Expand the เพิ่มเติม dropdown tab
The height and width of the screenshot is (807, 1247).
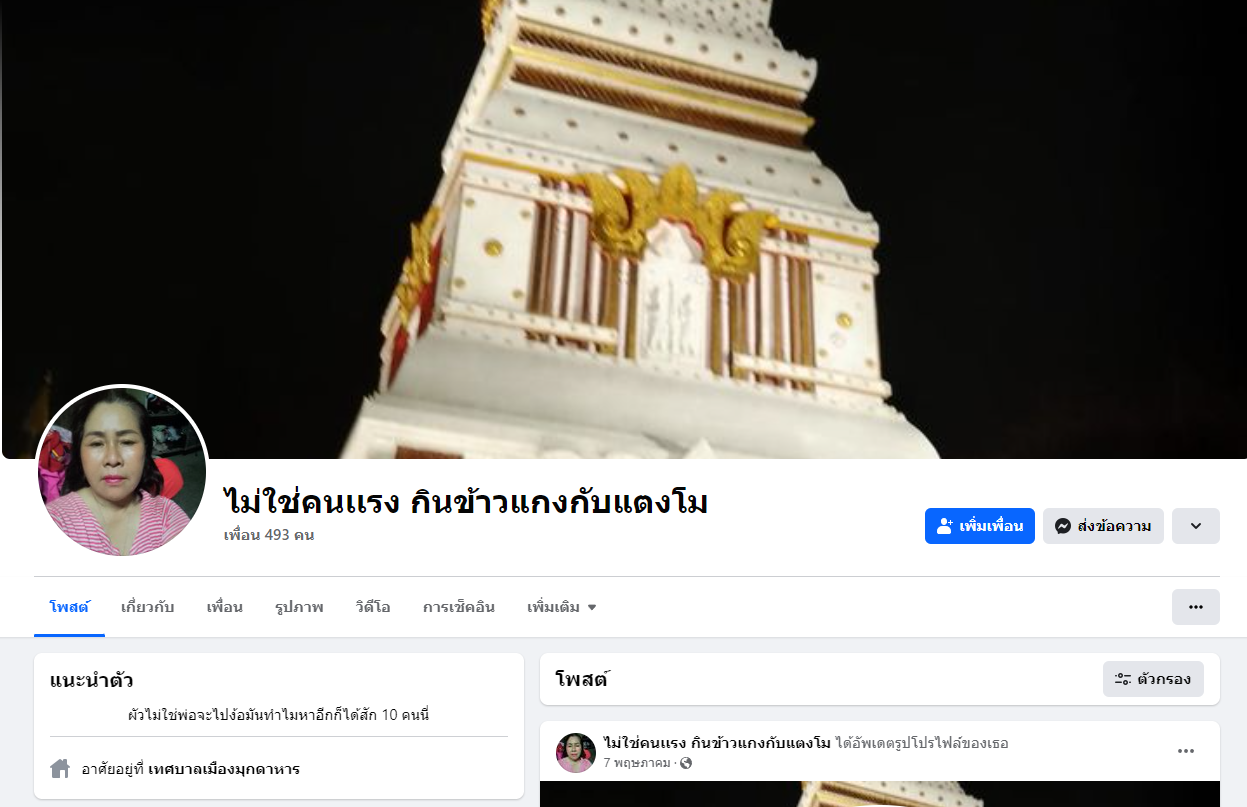pyautogui.click(x=561, y=607)
